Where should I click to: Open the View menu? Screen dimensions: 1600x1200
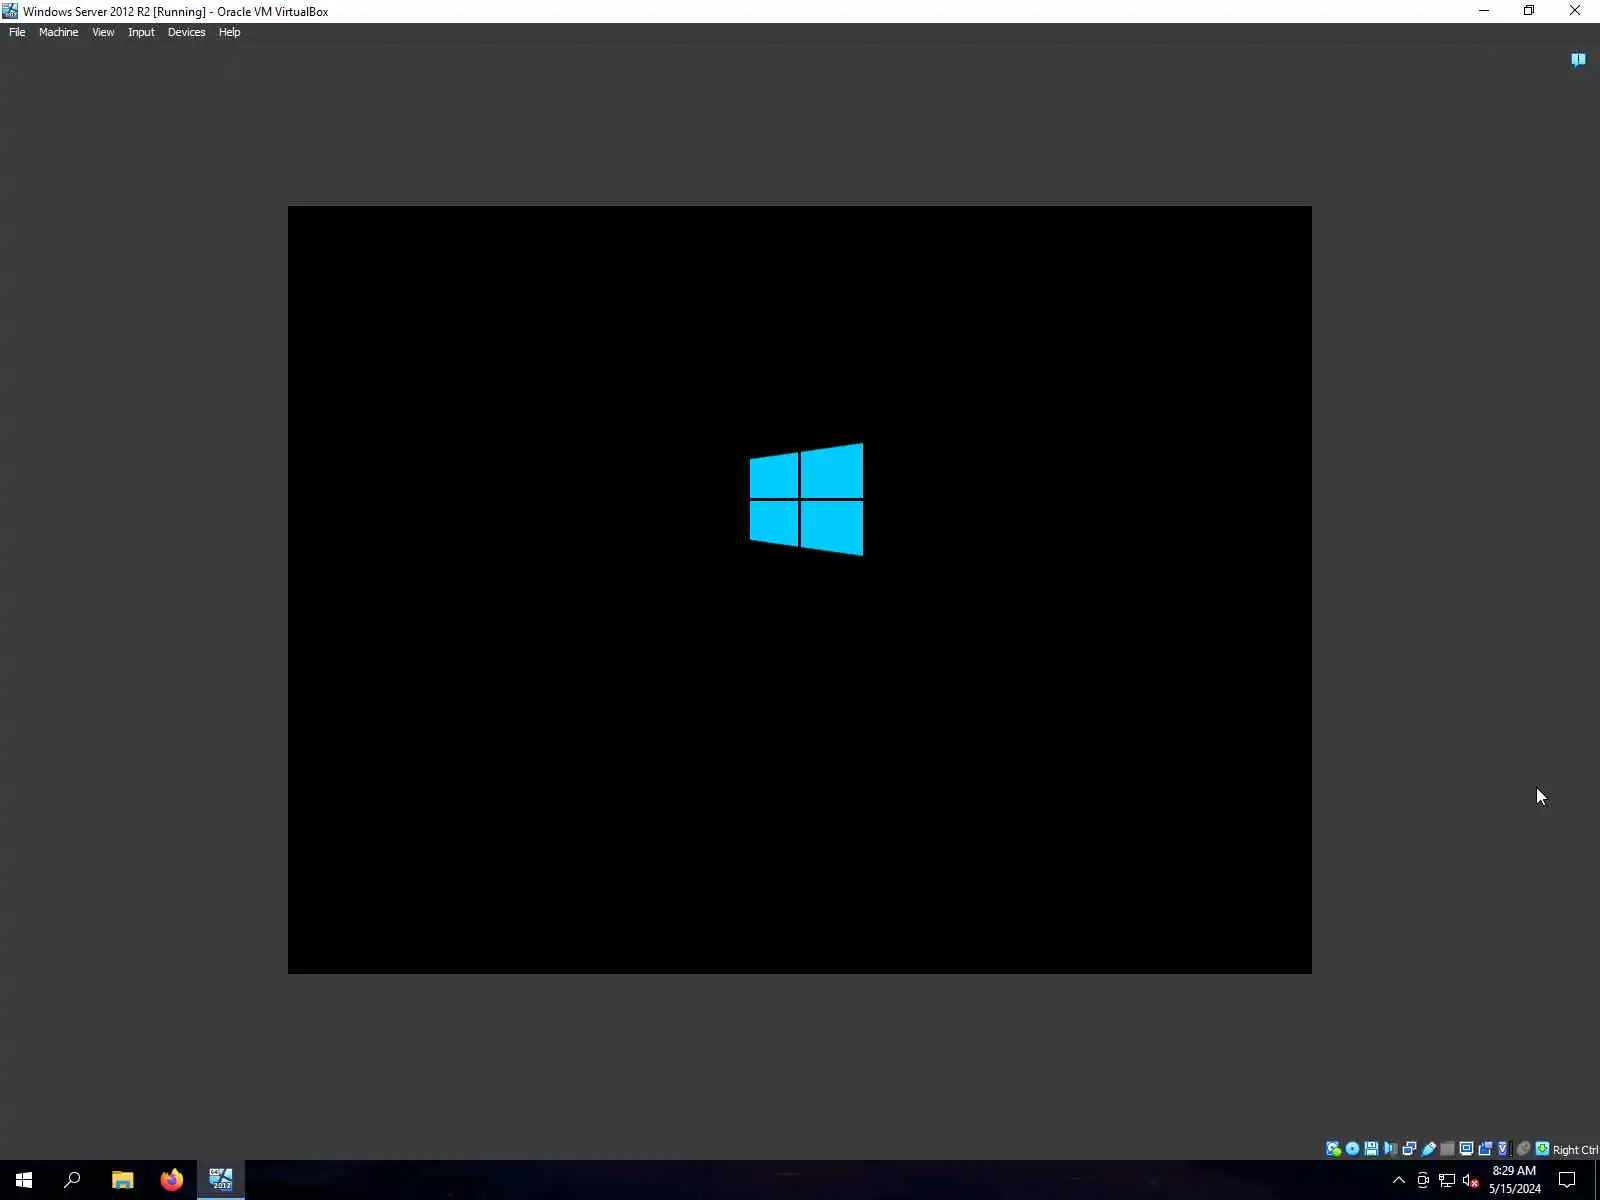[103, 32]
